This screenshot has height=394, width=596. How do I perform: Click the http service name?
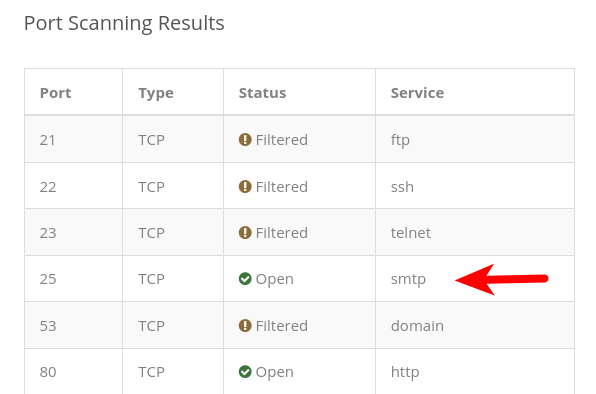(405, 372)
